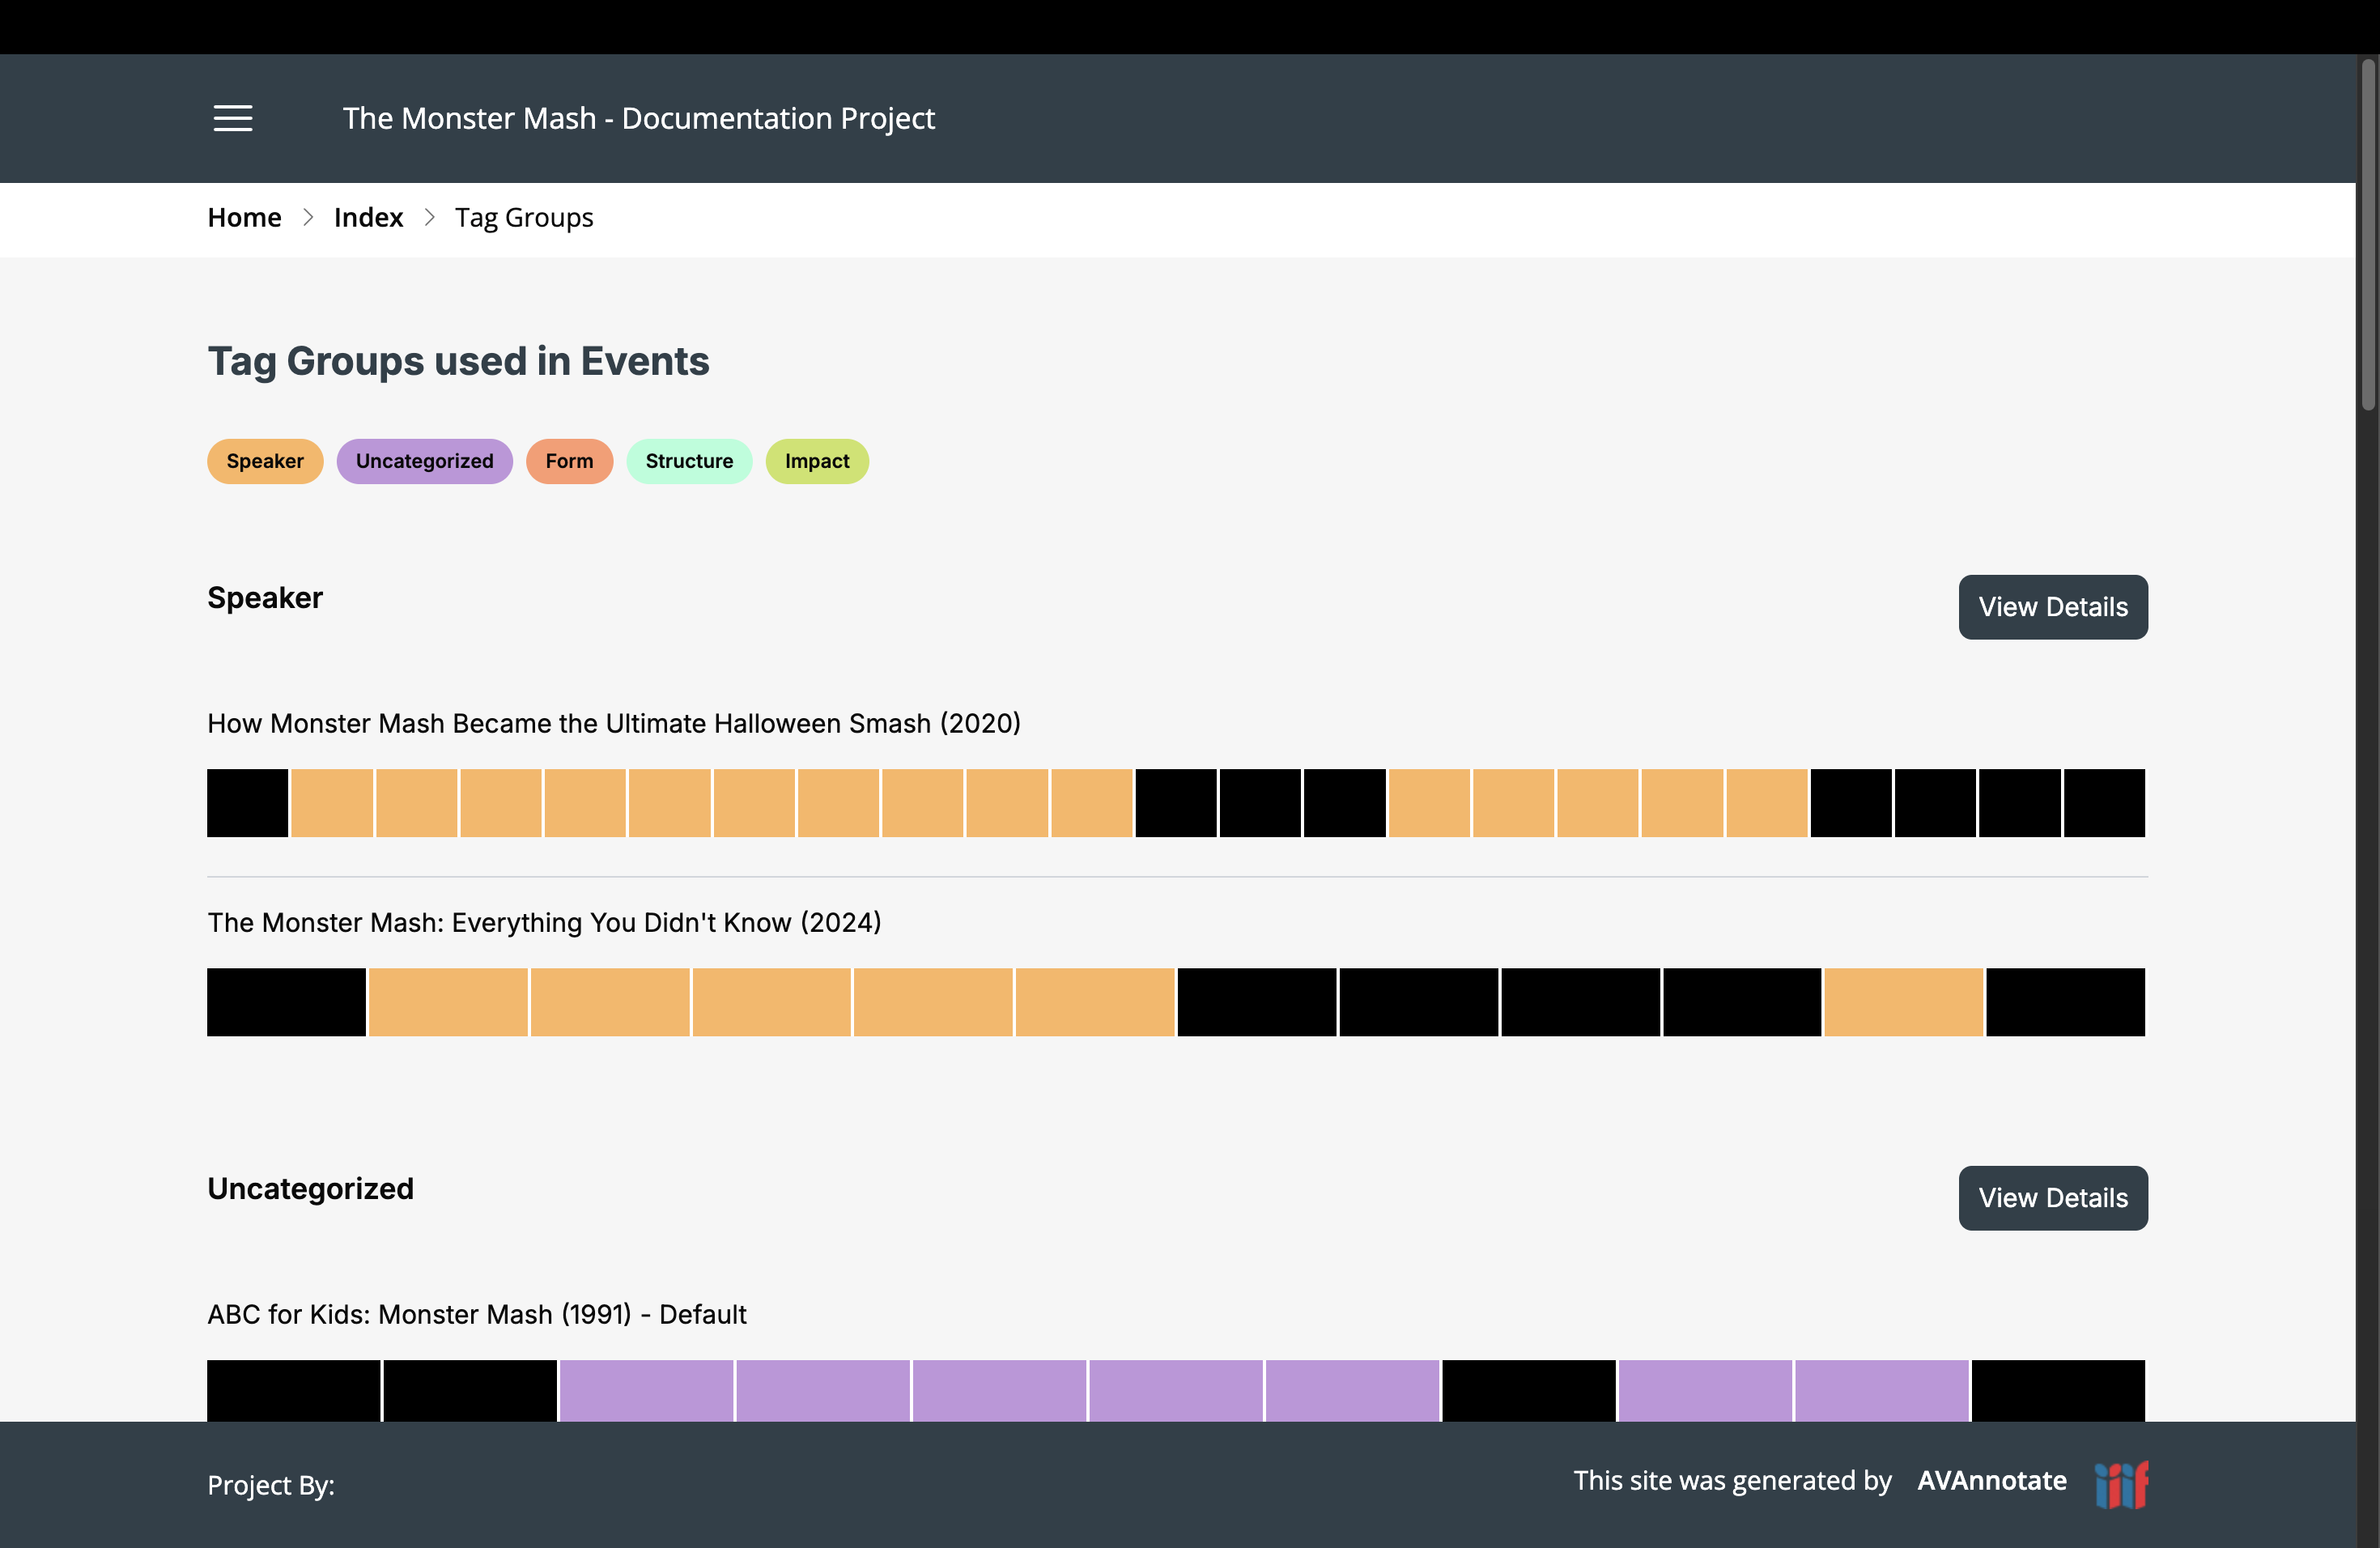Image resolution: width=2380 pixels, height=1548 pixels.
Task: Click the IIIF logo in footer
Action: click(x=2121, y=1483)
